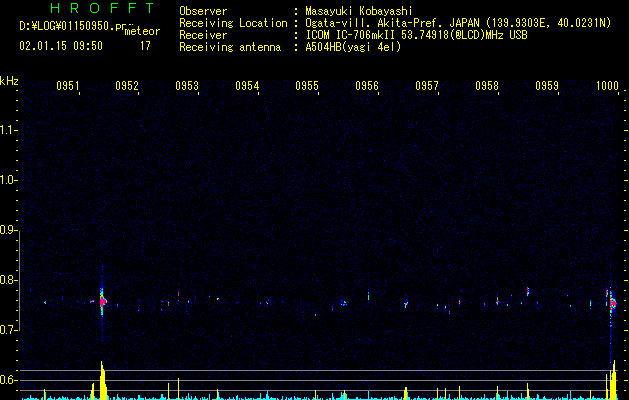Click the 0957 time marker
The width and height of the screenshot is (629, 400).
pyautogui.click(x=427, y=86)
